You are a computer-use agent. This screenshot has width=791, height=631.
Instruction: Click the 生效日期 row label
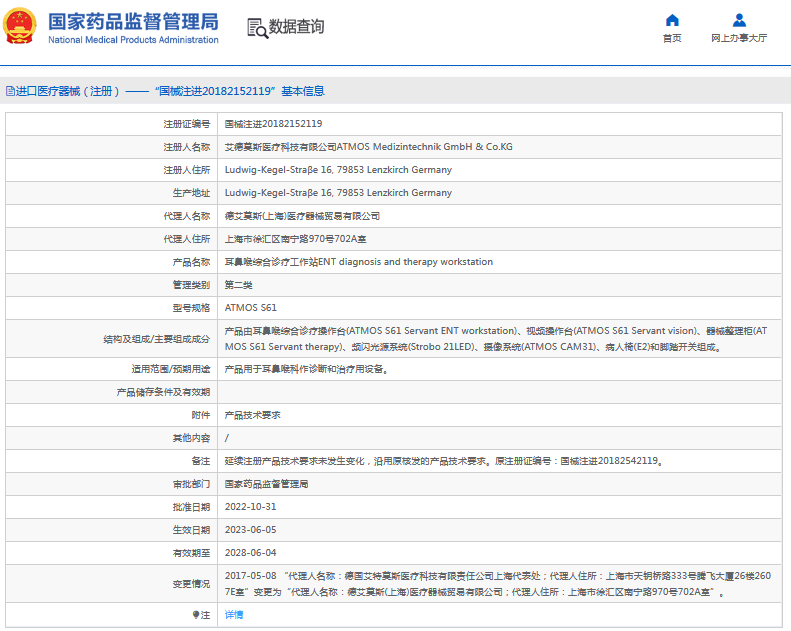pyautogui.click(x=191, y=531)
